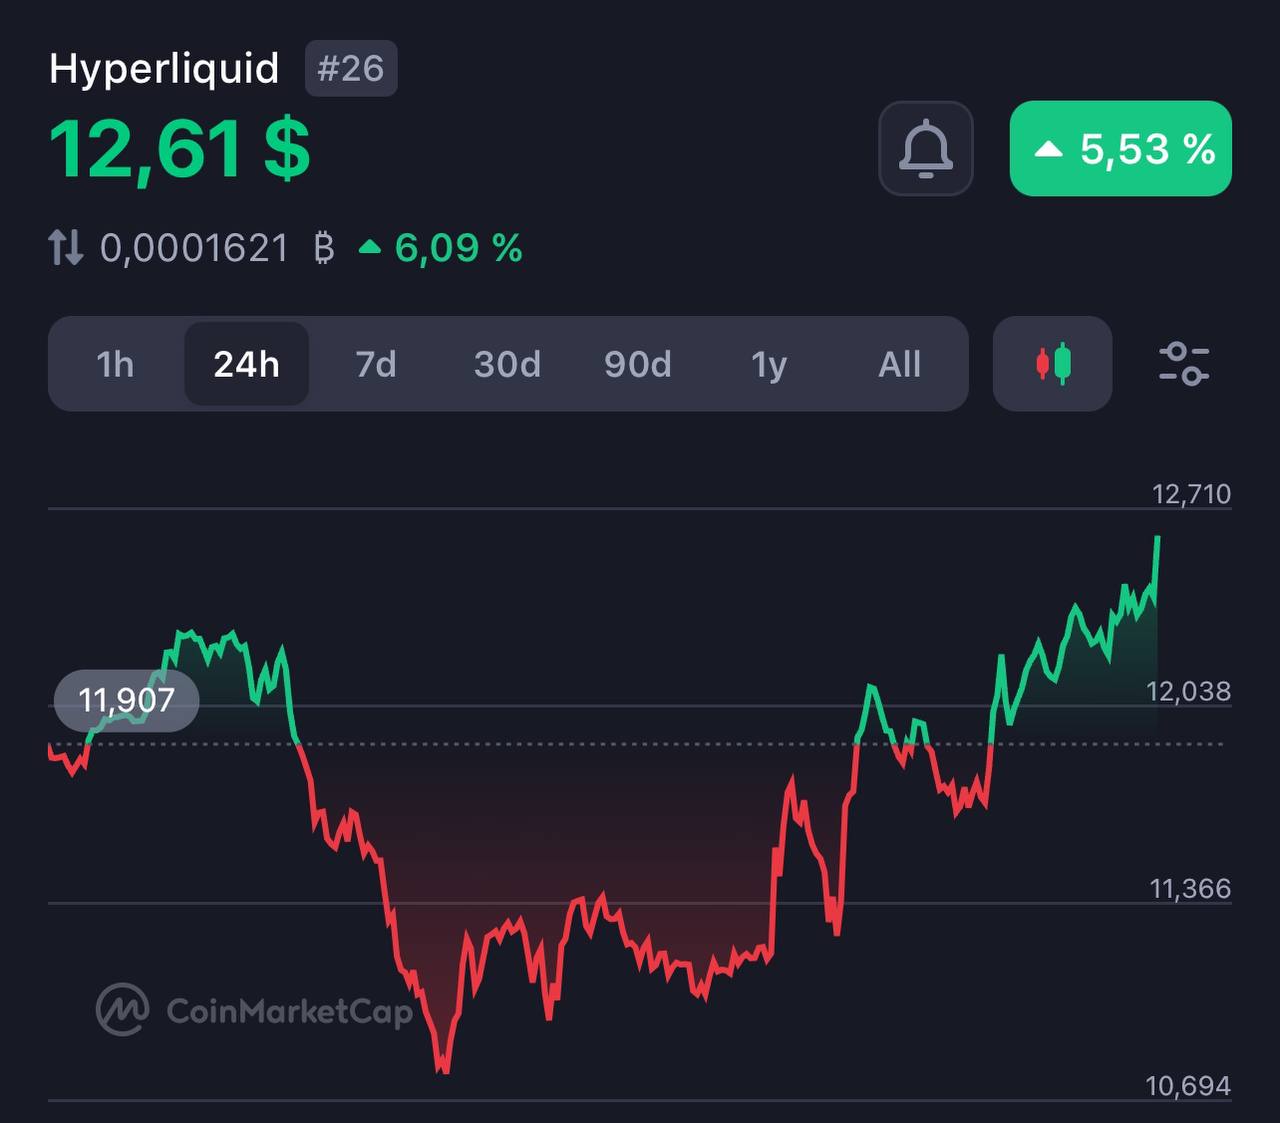The height and width of the screenshot is (1123, 1280).
Task: Open chart settings sliders icon
Action: click(x=1184, y=364)
